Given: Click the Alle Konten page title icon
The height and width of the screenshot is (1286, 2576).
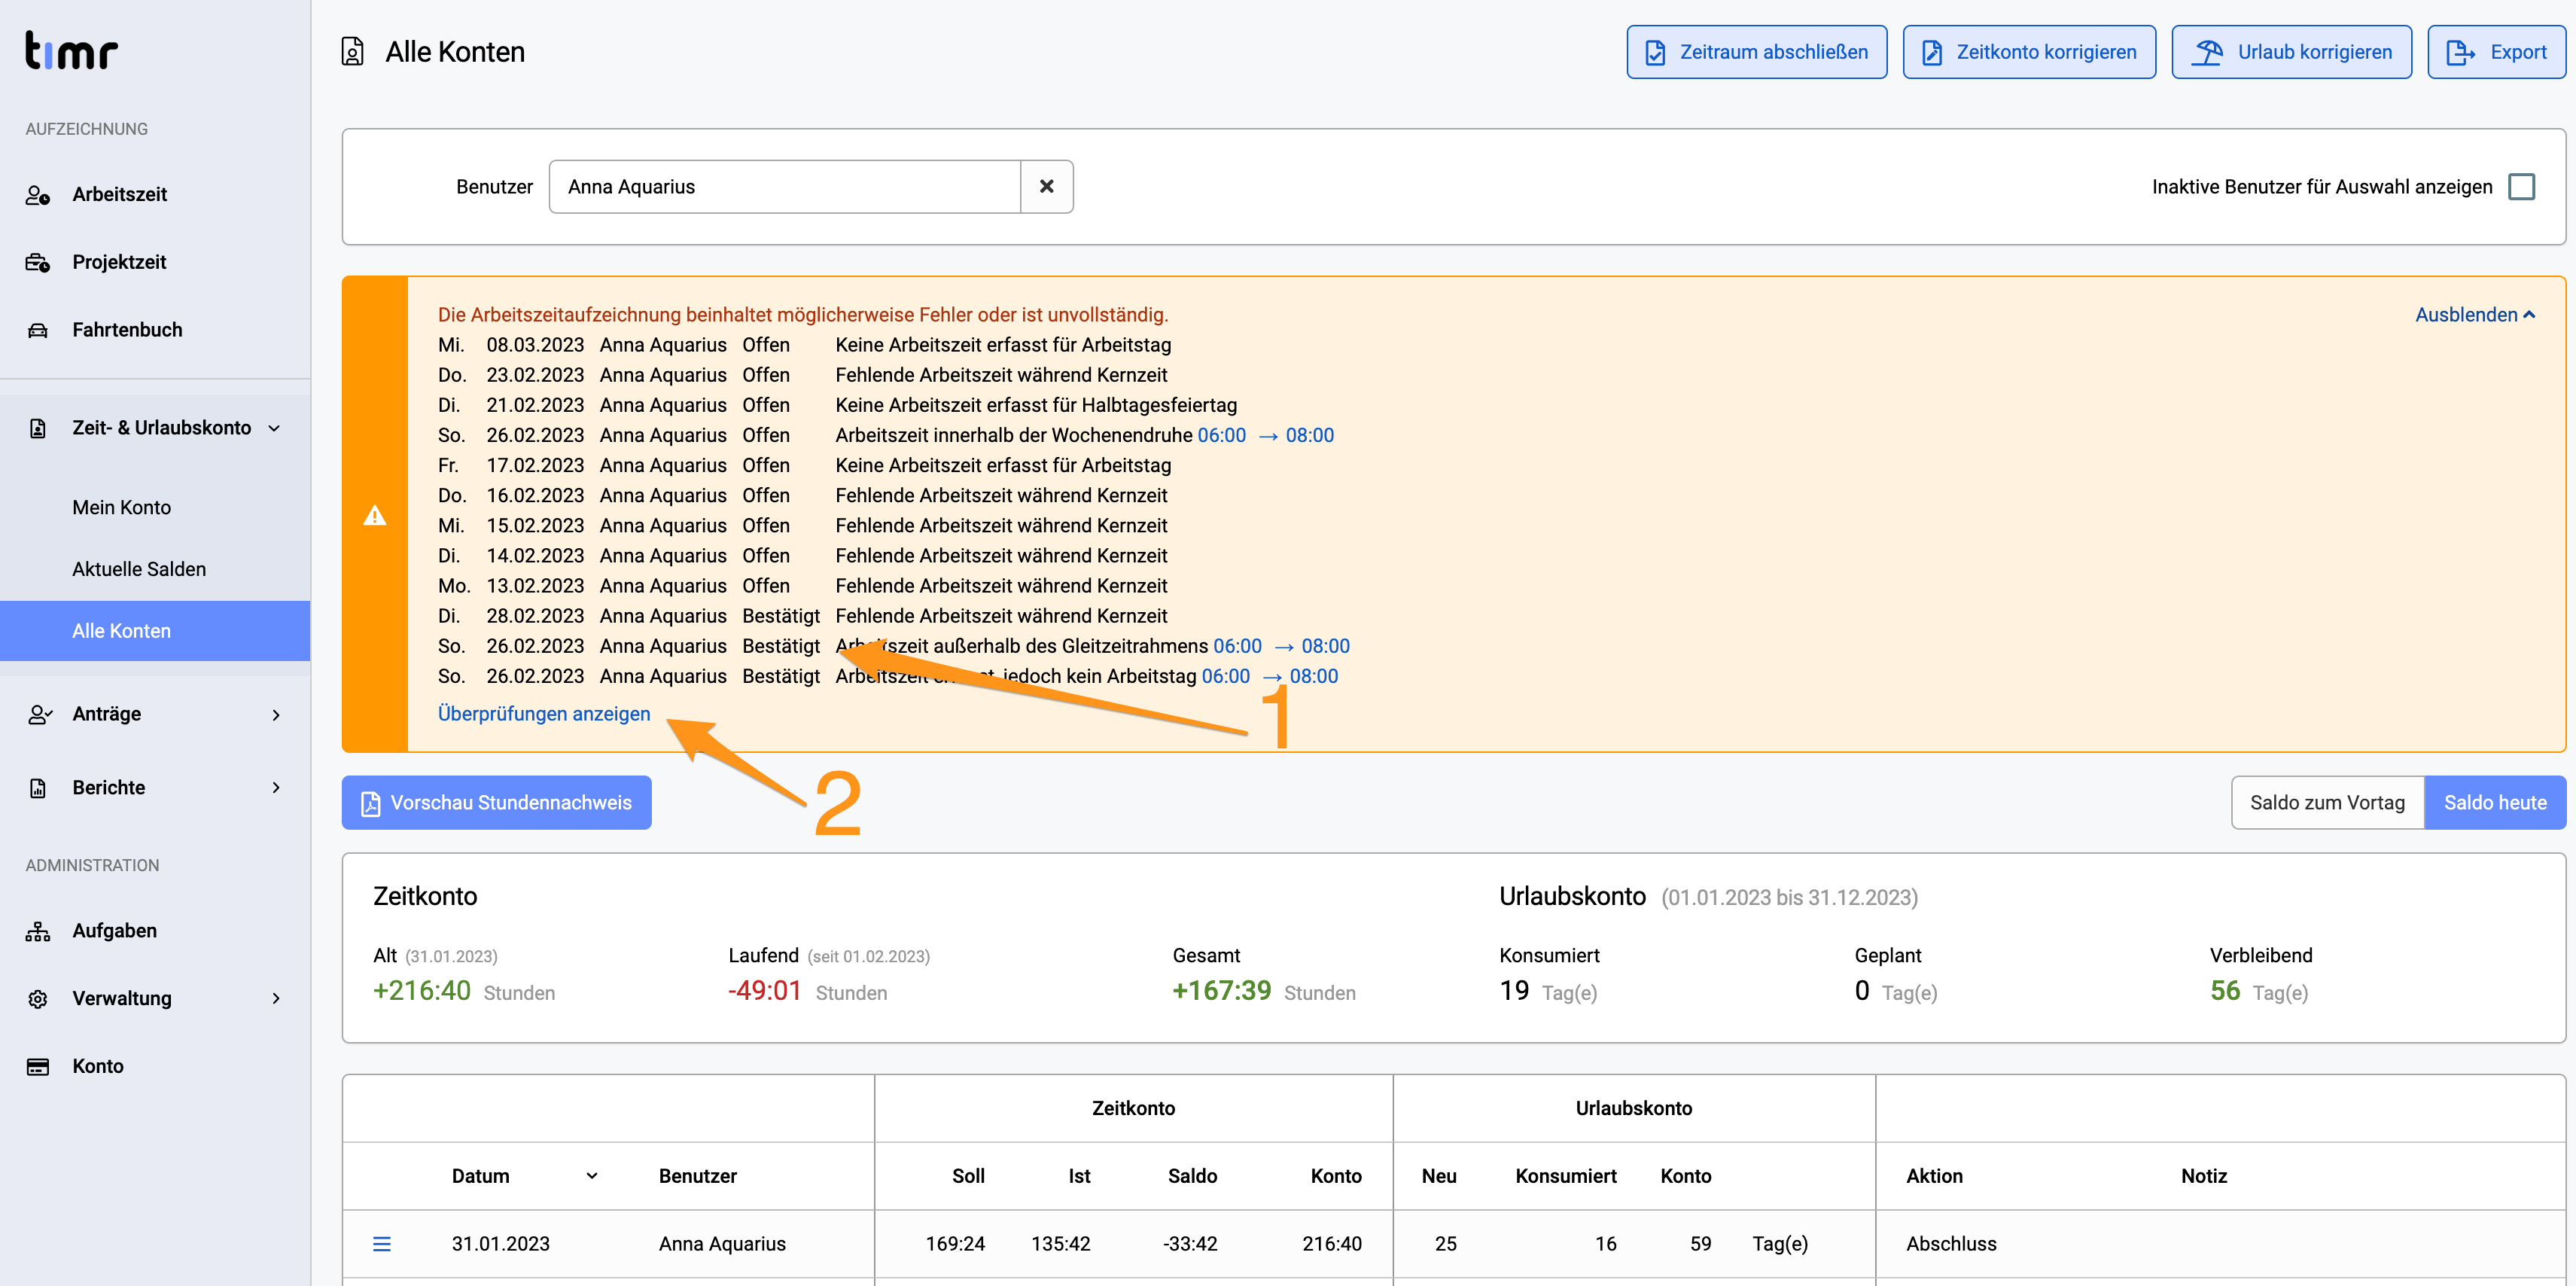Looking at the screenshot, I should pyautogui.click(x=353, y=52).
